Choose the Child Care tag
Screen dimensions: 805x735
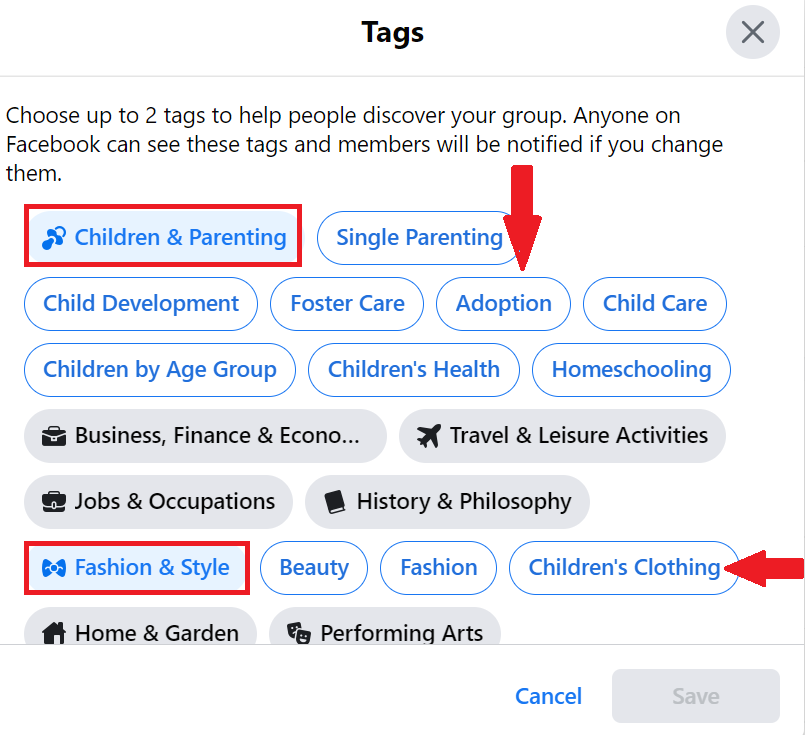point(654,304)
